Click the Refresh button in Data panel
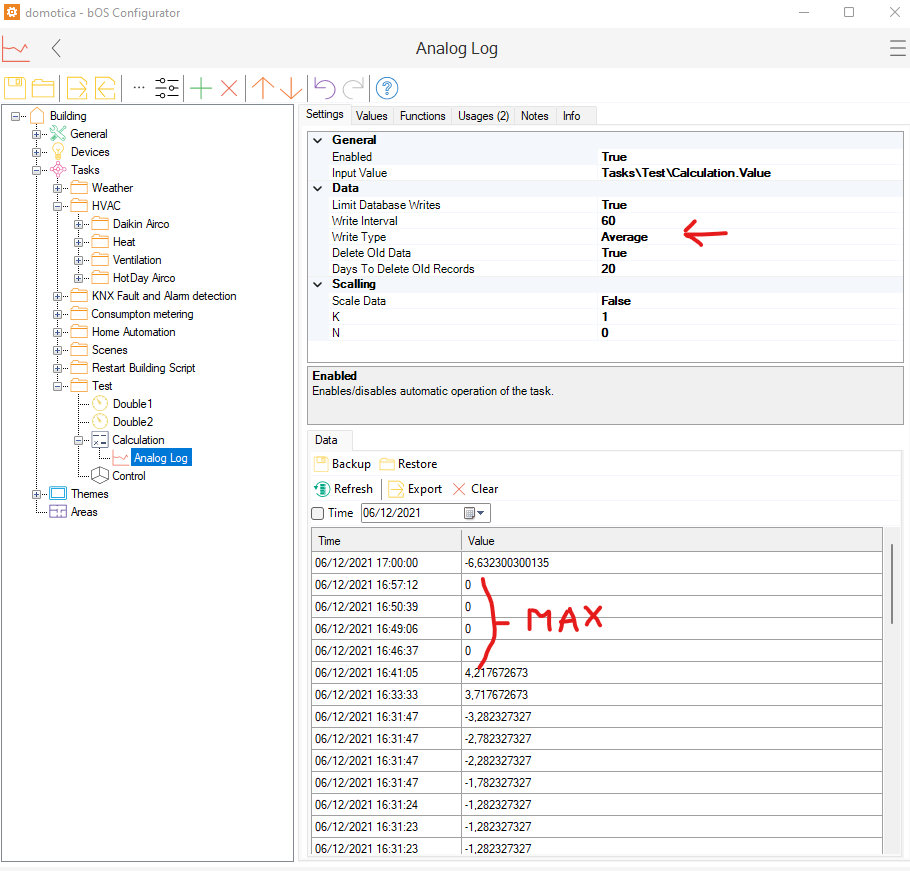Screen dimensions: 910x871 (343, 489)
